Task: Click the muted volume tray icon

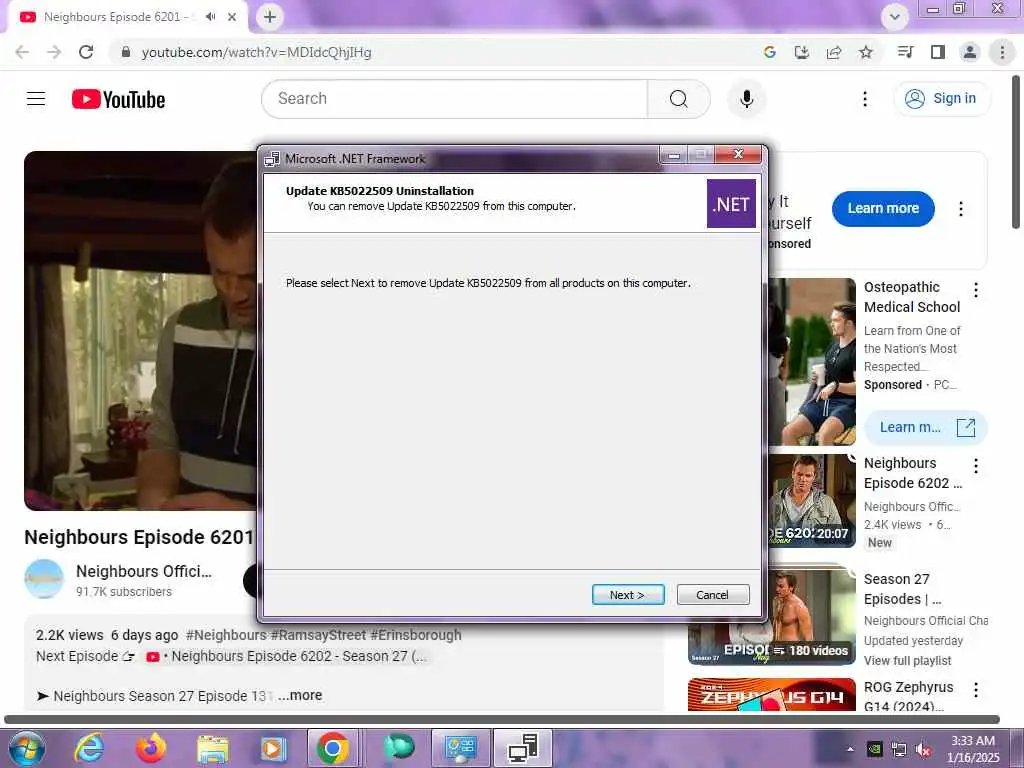Action: click(x=923, y=750)
